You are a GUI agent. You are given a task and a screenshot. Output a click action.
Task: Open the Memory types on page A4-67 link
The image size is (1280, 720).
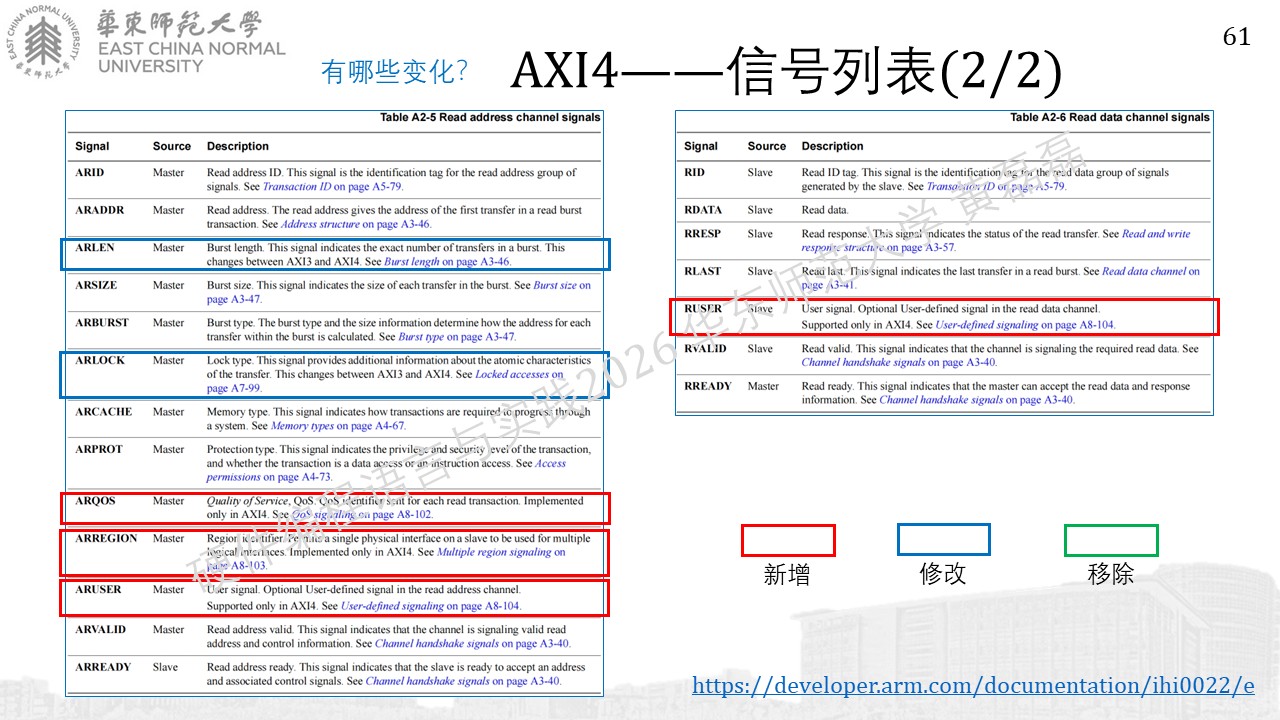point(338,426)
